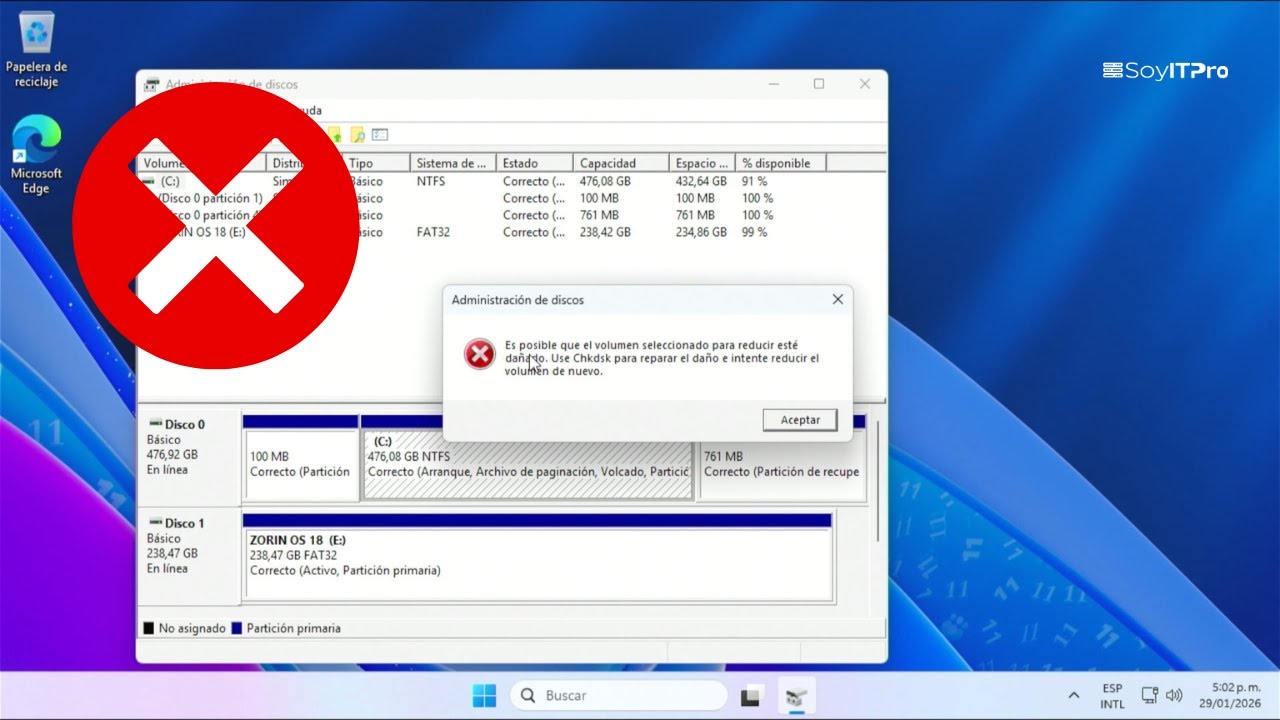The height and width of the screenshot is (720, 1280).
Task: Sort by the Estado column header
Action: click(x=535, y=163)
